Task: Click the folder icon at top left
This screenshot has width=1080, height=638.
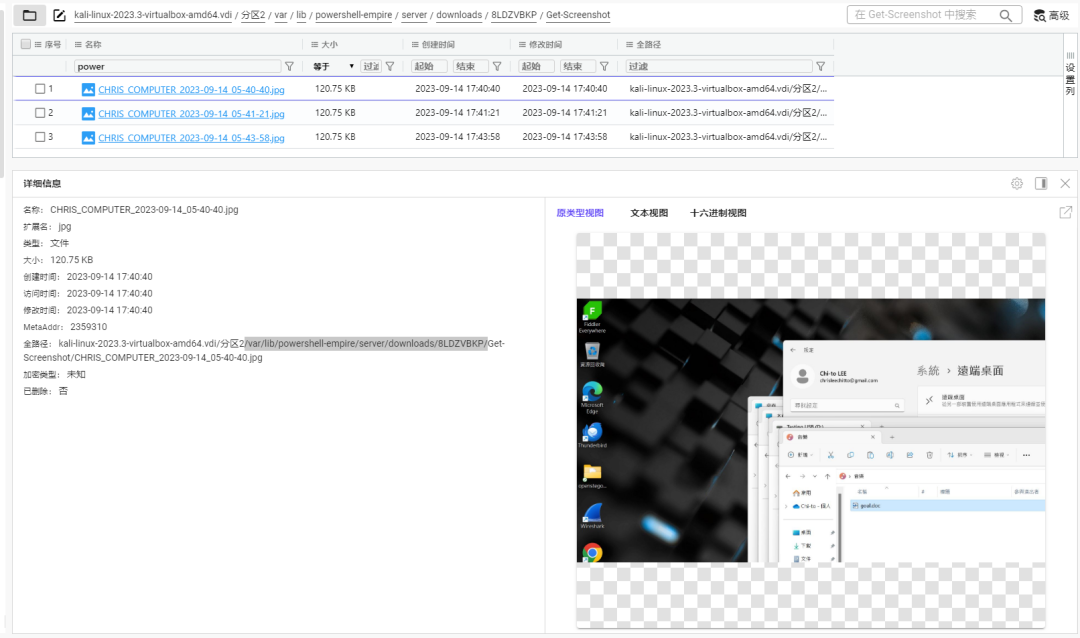Action: coord(30,15)
